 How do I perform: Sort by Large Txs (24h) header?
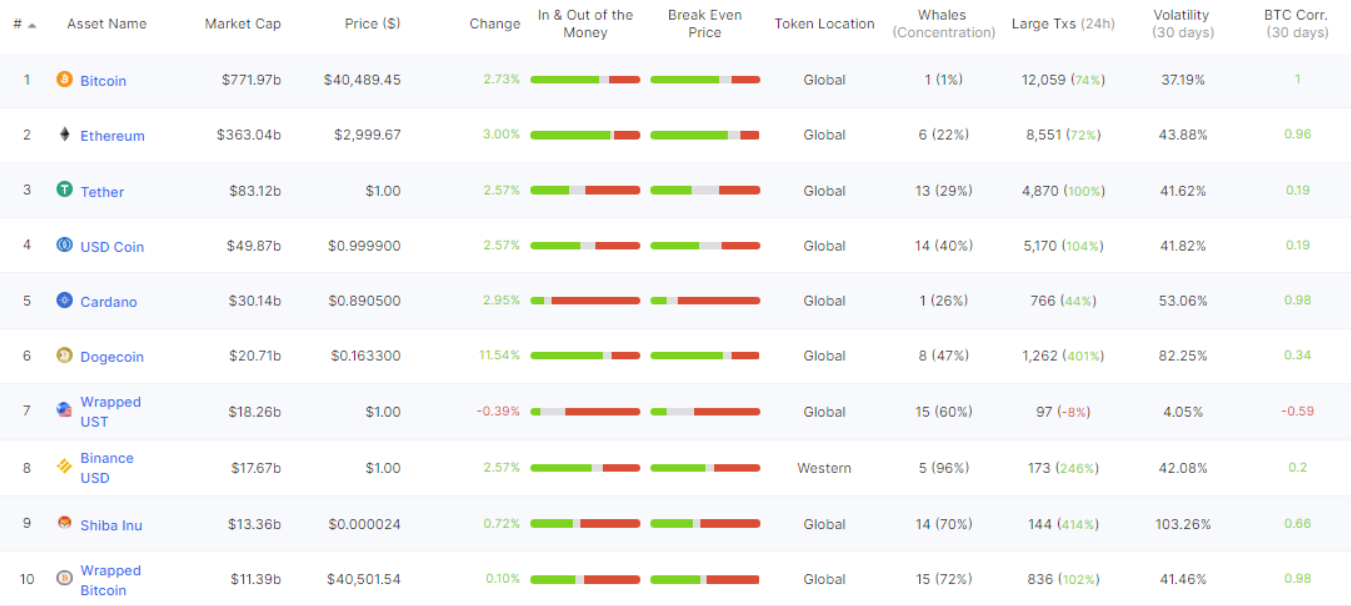(x=1063, y=24)
